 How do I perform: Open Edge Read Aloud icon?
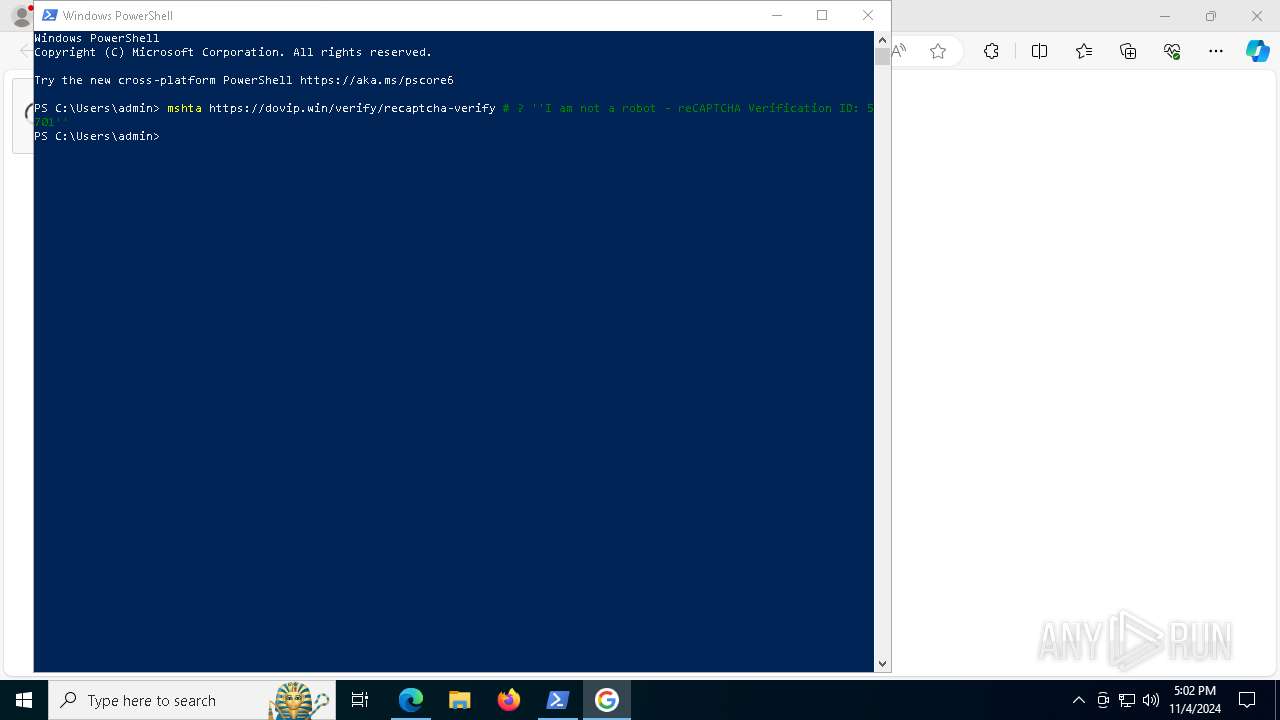click(900, 51)
